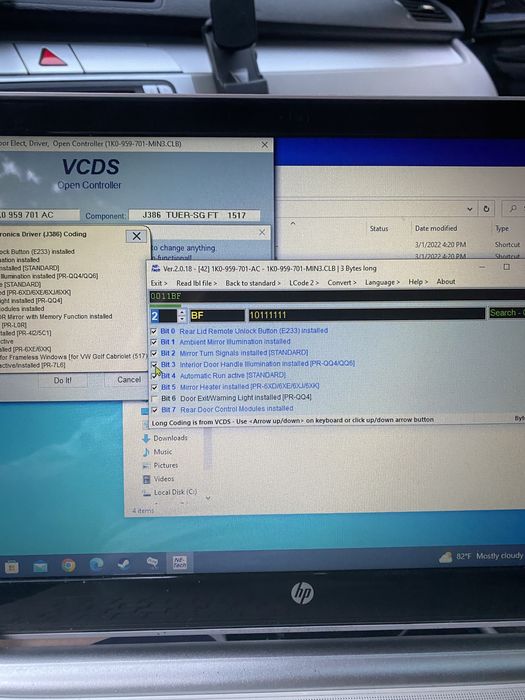Enable Bit 6 Door Exit/Warning Light checkbox
Image resolution: width=525 pixels, height=700 pixels.
(154, 398)
